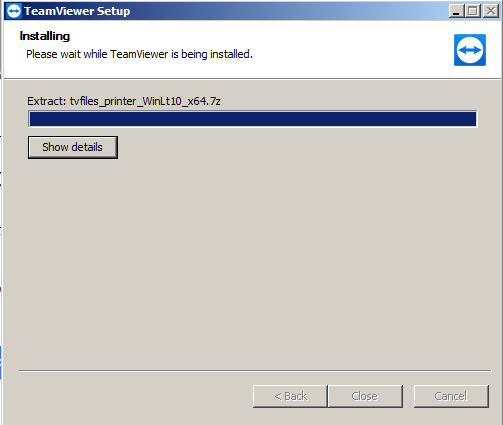Close the setup window with the X button
The width and height of the screenshot is (503, 425).
491,11
